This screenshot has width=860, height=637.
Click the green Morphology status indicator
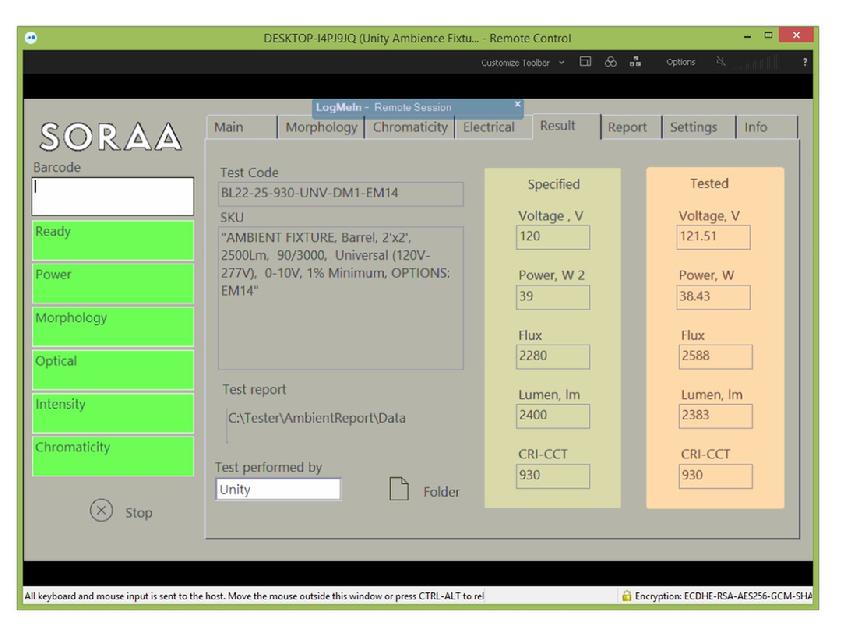[x=113, y=327]
